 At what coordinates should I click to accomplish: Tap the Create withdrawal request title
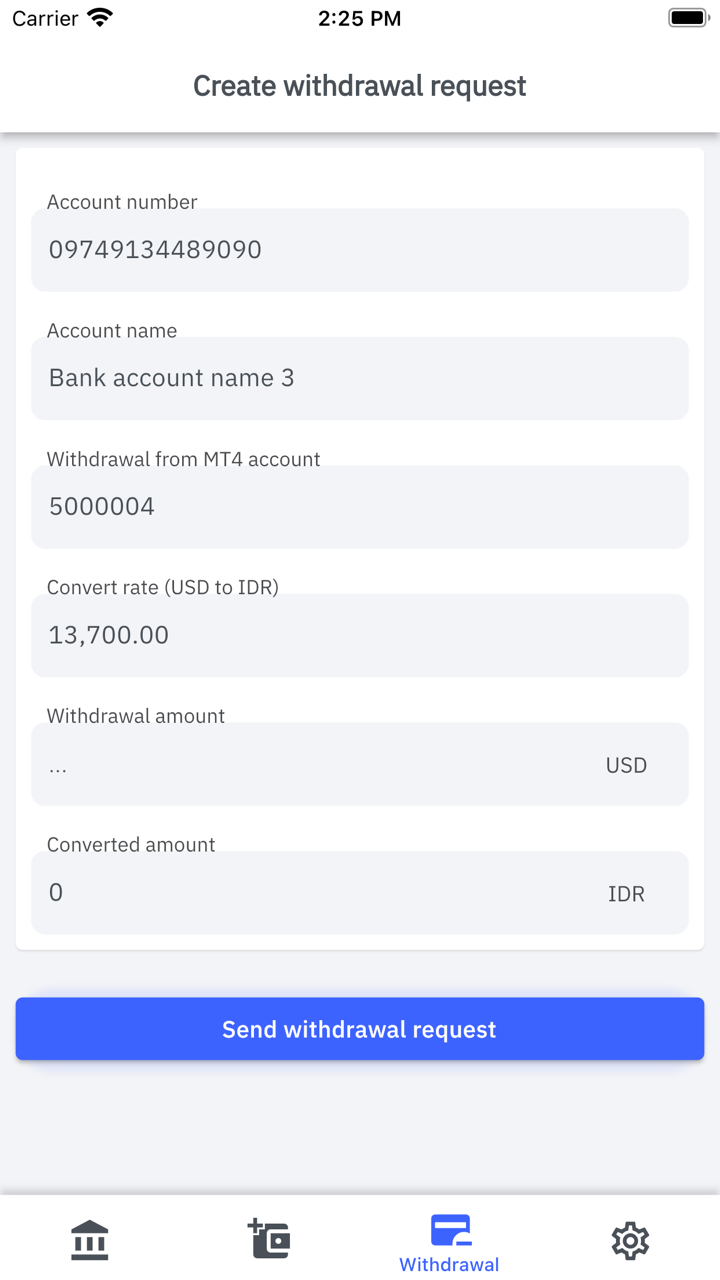click(360, 86)
